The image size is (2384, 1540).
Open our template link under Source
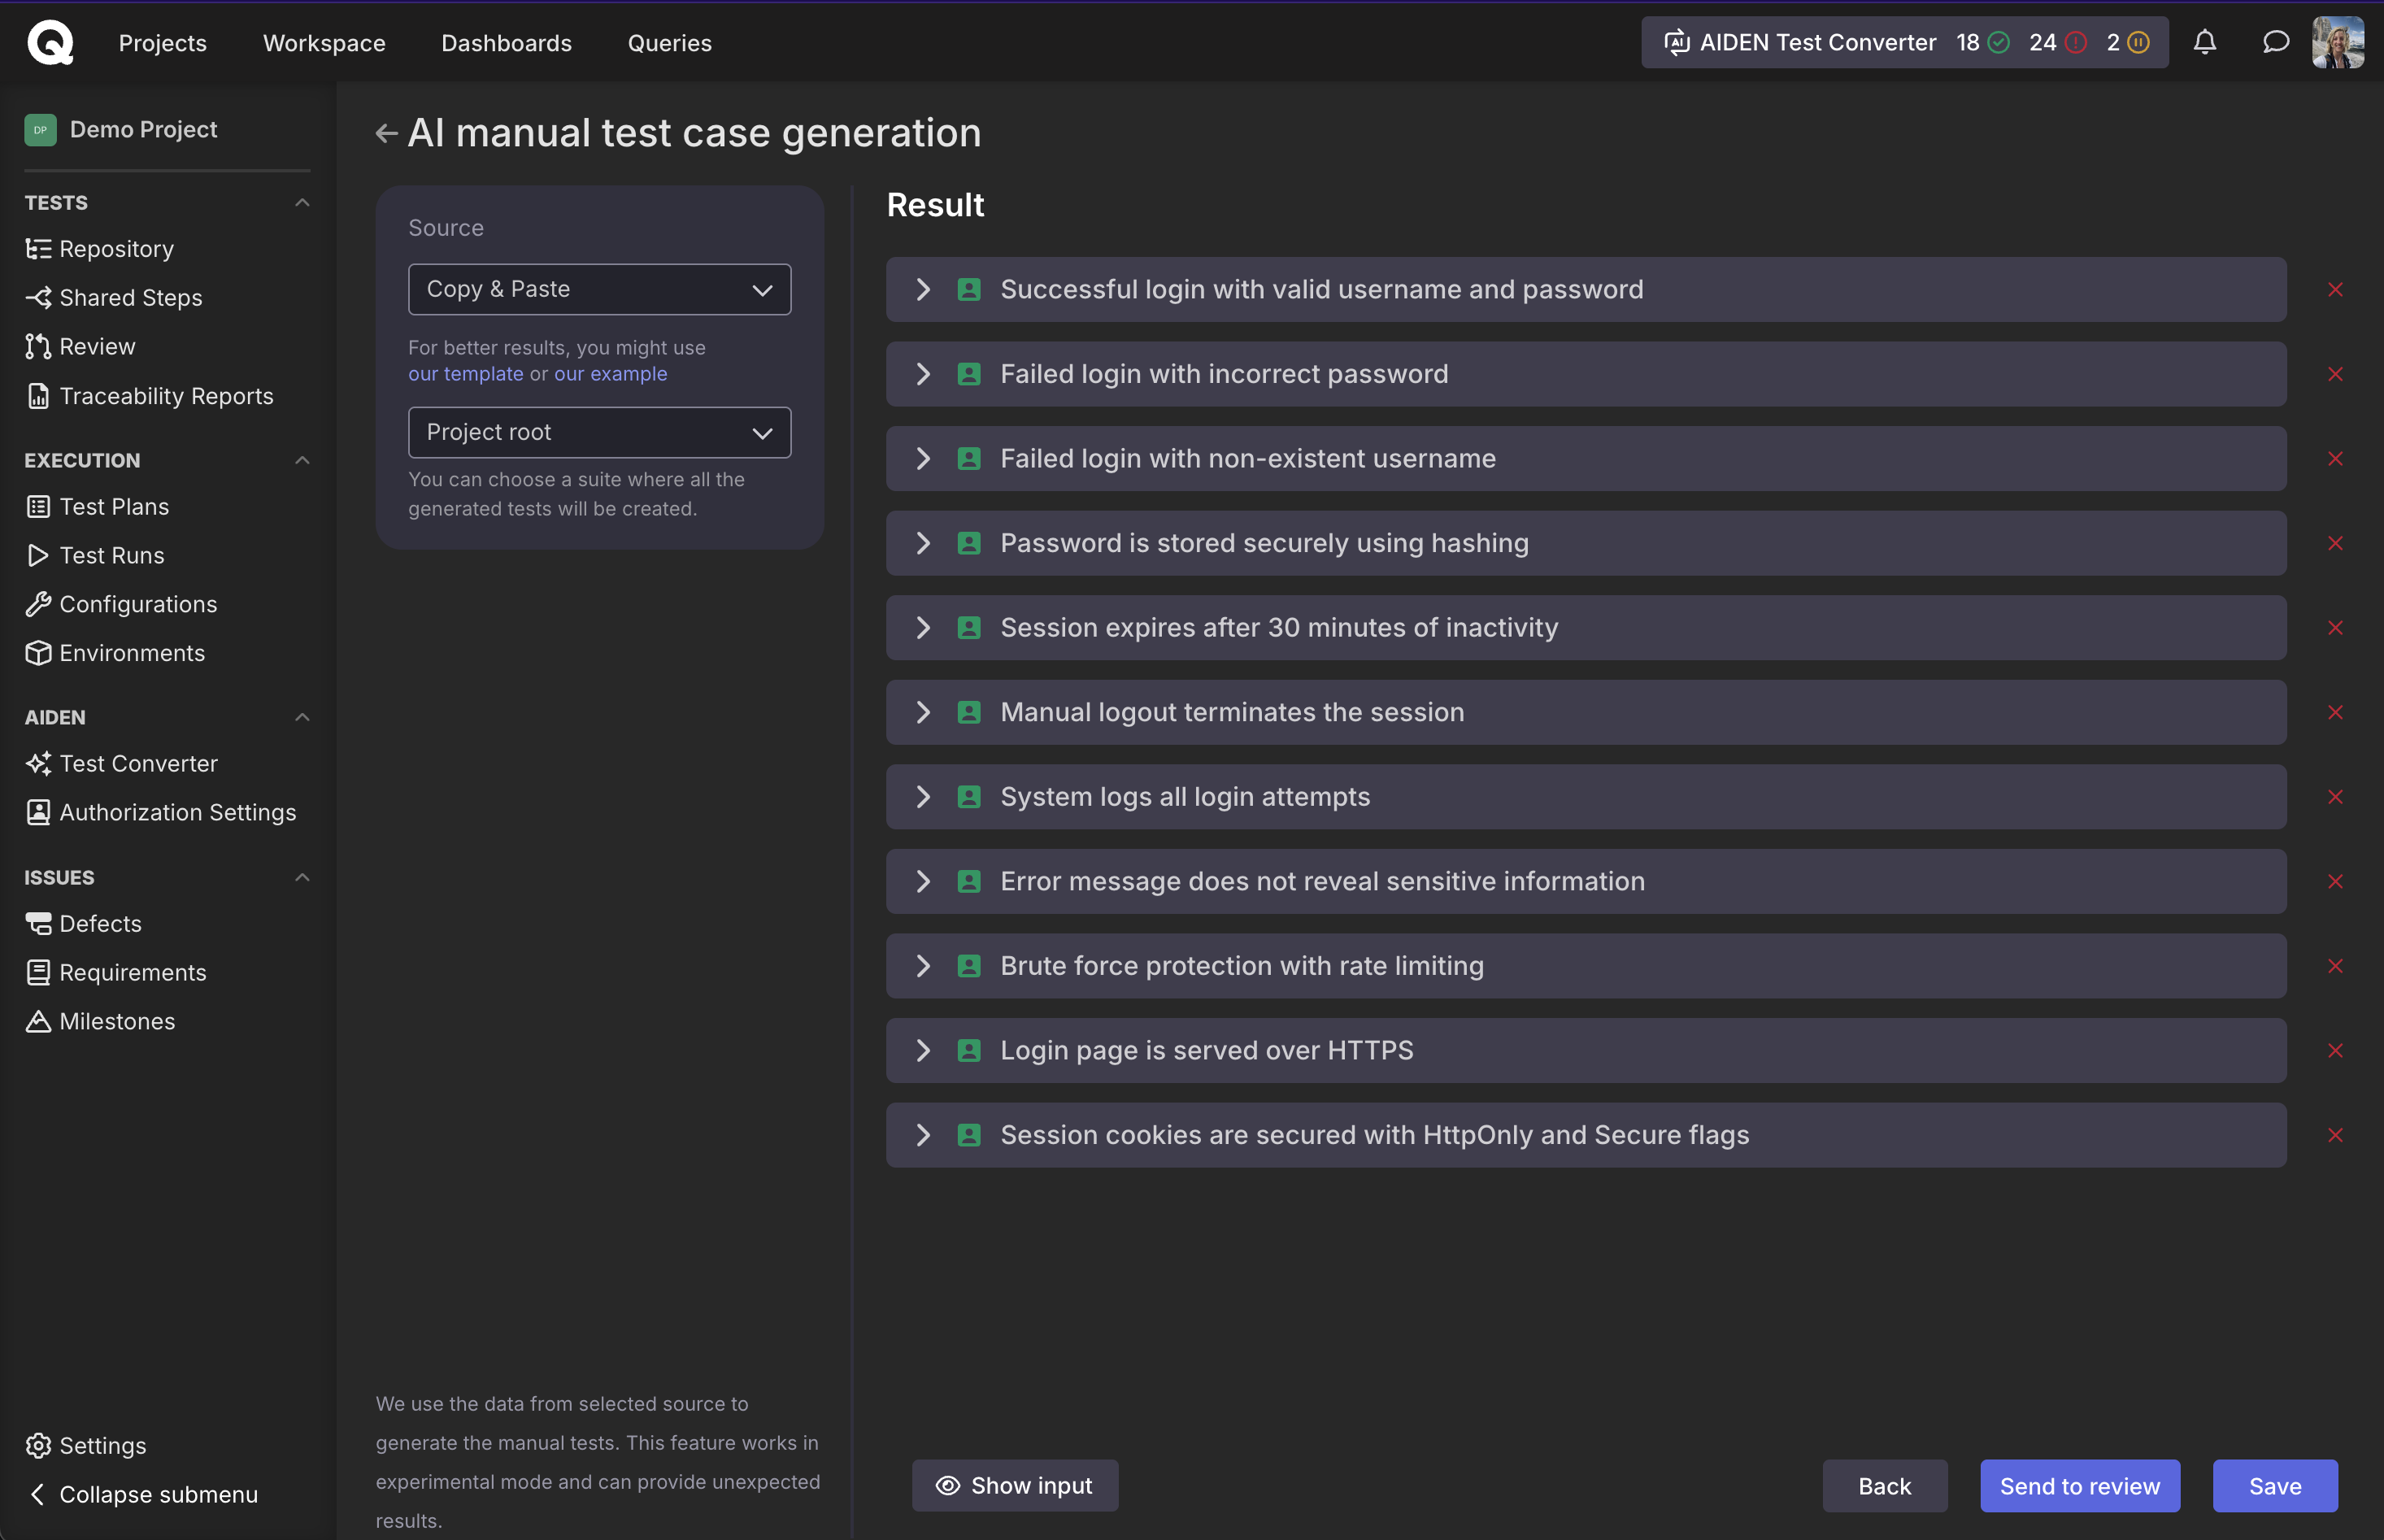(464, 374)
